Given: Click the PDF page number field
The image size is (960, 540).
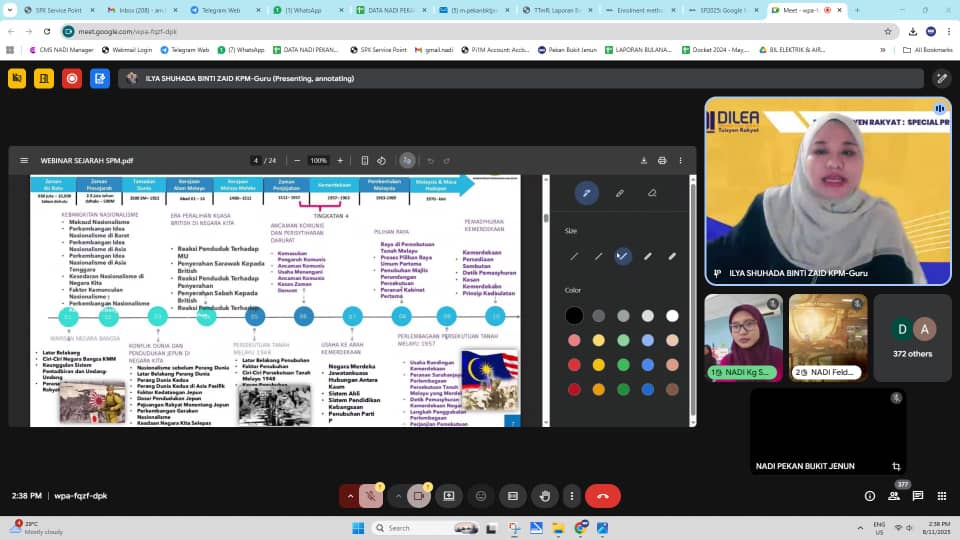Looking at the screenshot, I should coord(257,160).
